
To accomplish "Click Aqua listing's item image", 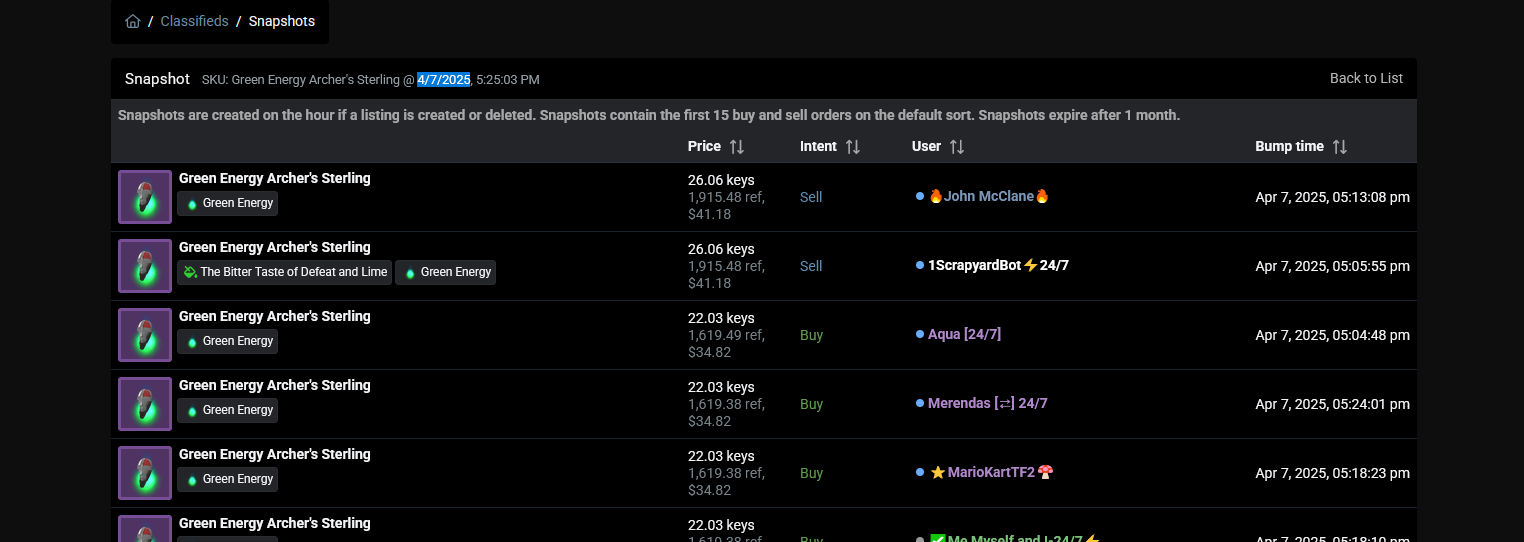I will tap(145, 335).
